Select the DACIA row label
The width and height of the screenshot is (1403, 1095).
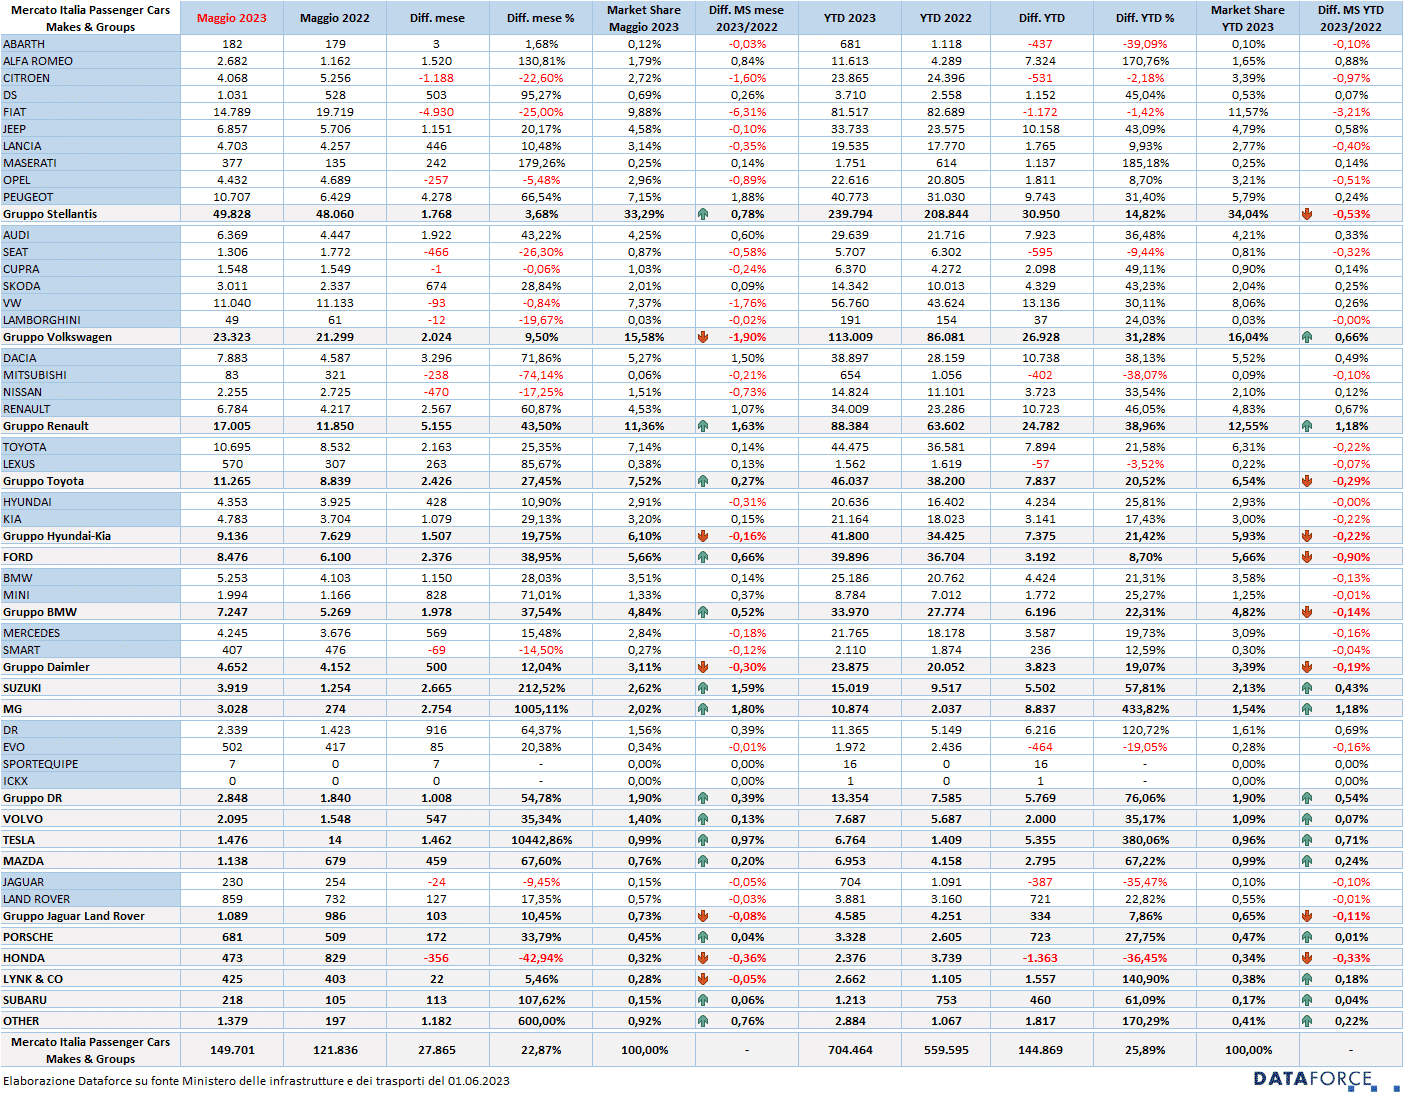[20, 358]
